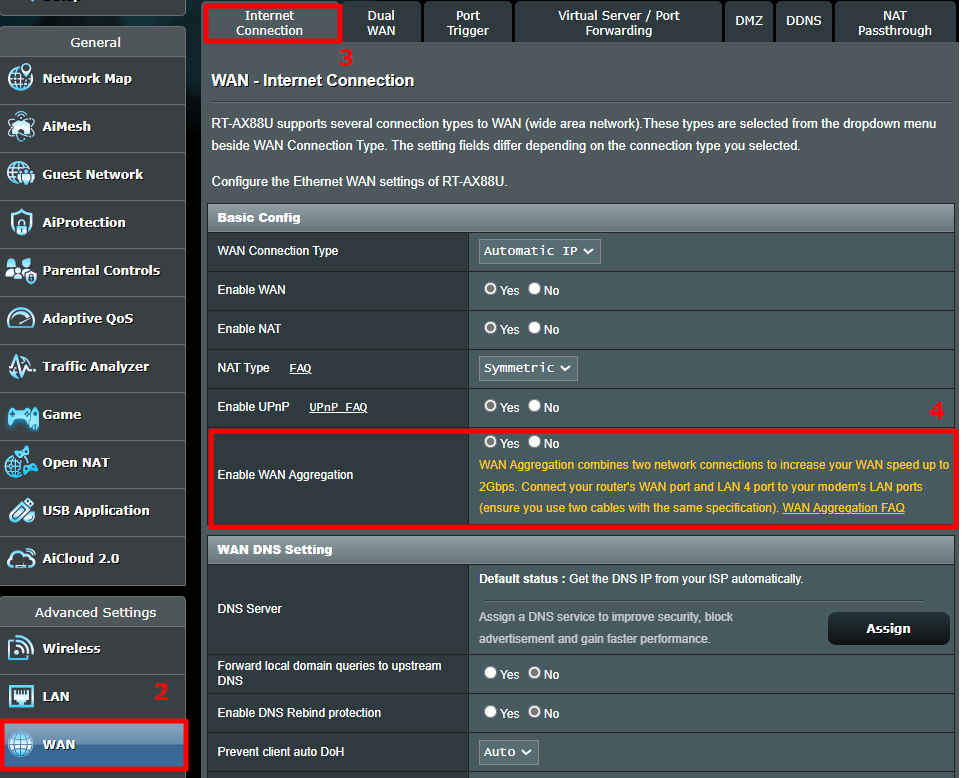Select the Guest Network globe icon
This screenshot has width=967, height=778.
pyautogui.click(x=20, y=174)
